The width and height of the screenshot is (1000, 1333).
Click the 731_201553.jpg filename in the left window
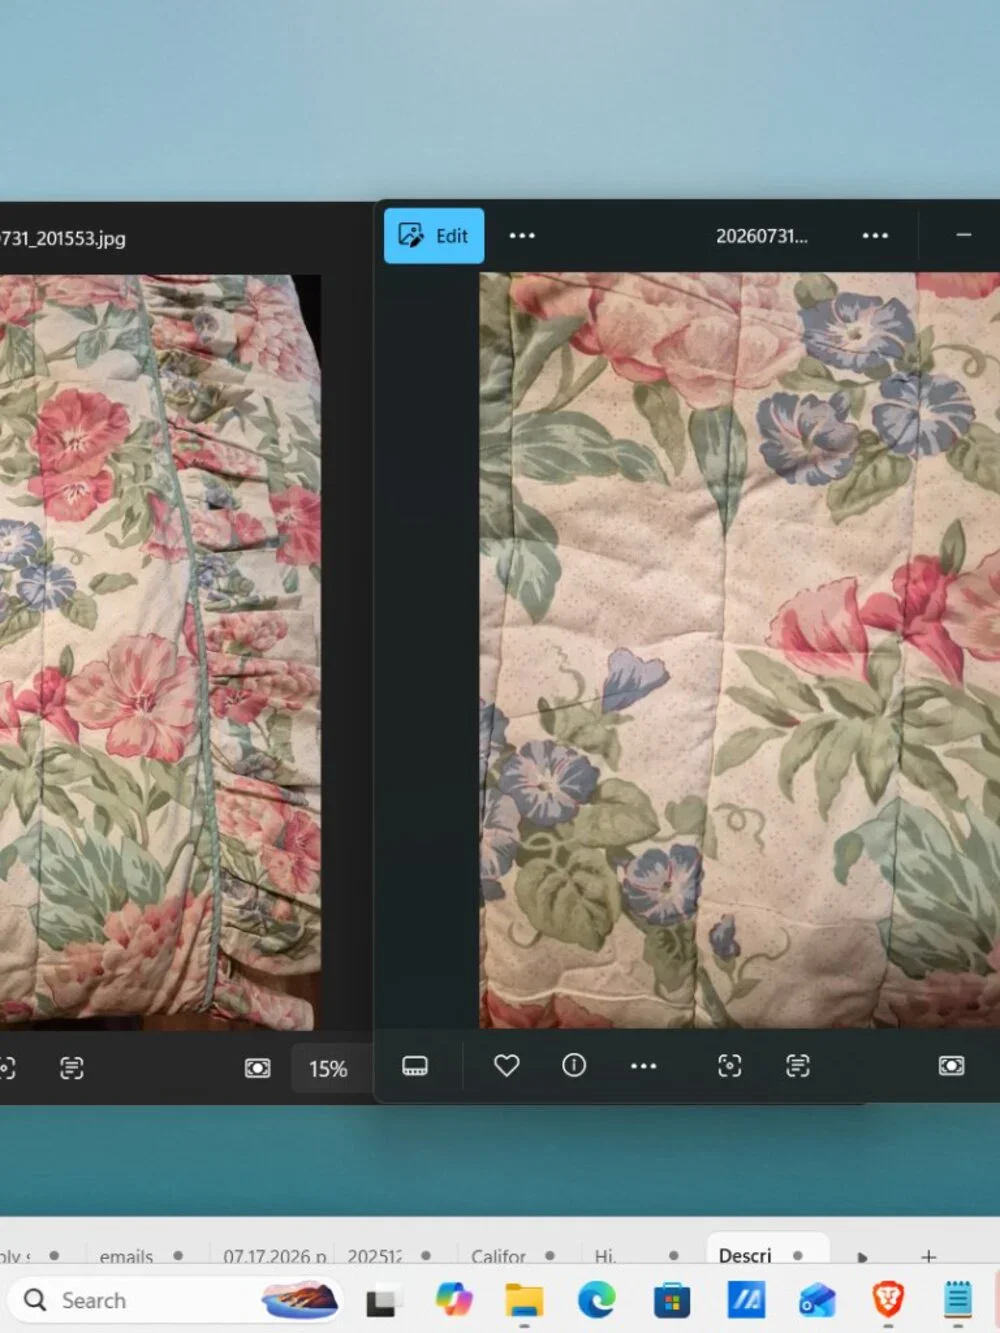pyautogui.click(x=63, y=238)
